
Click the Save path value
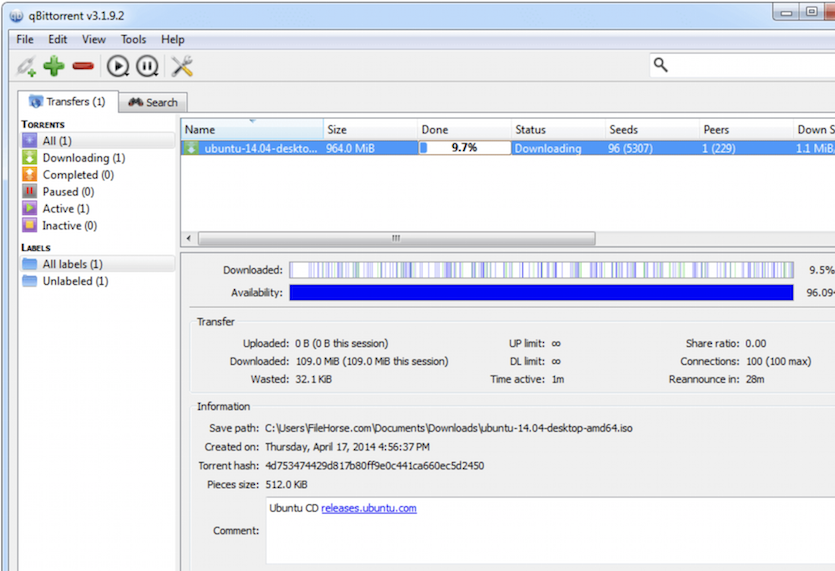click(x=449, y=428)
